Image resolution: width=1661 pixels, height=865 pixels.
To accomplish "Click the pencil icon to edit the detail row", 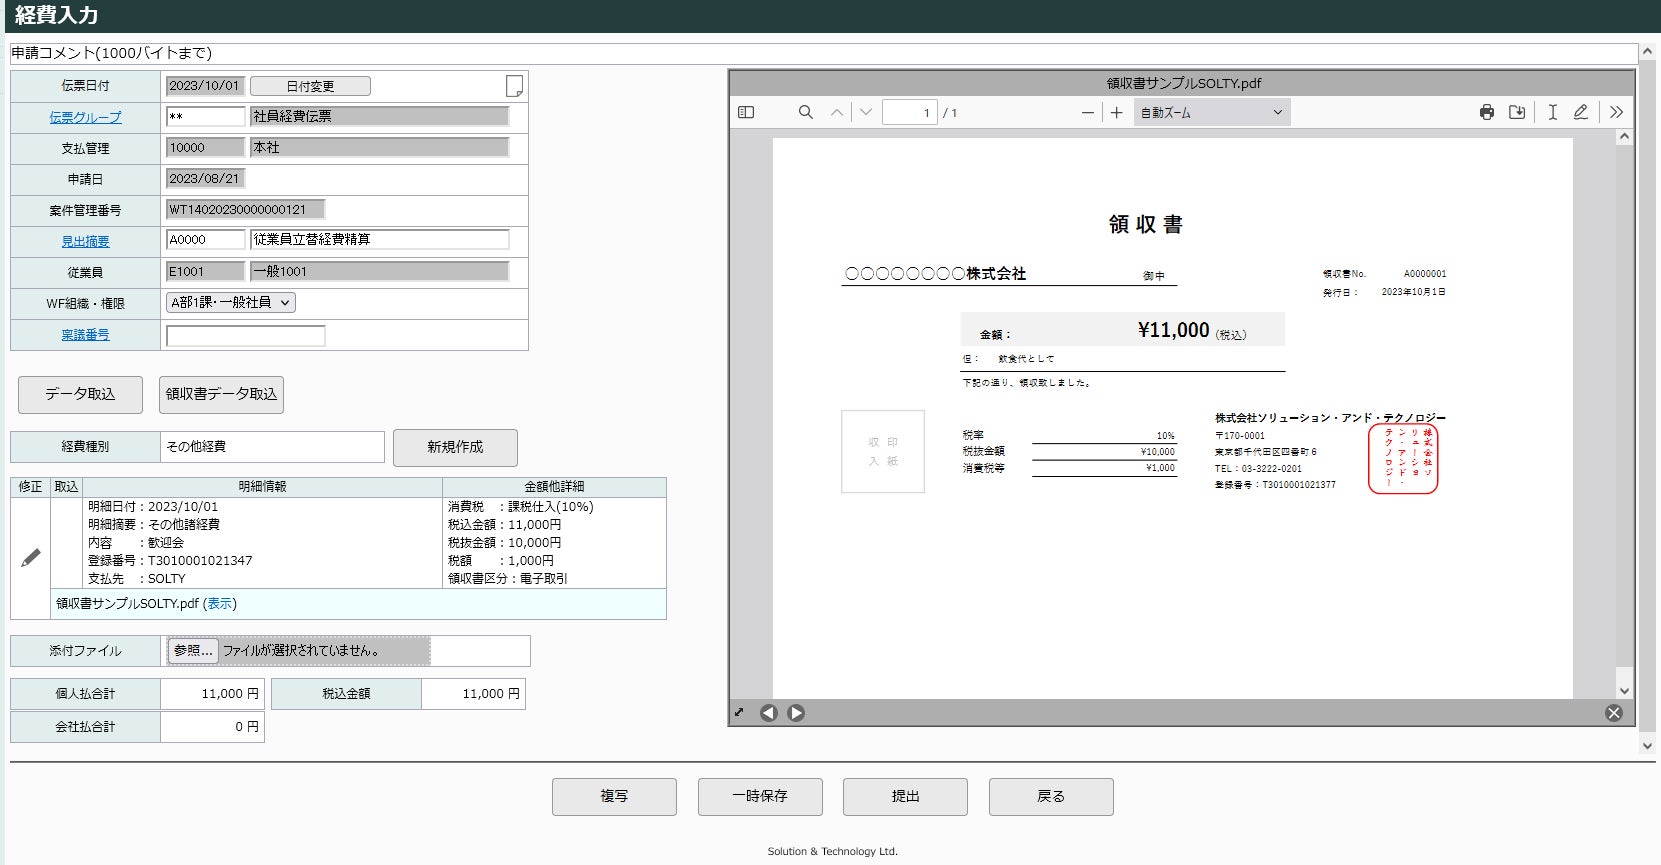I will pyautogui.click(x=31, y=558).
